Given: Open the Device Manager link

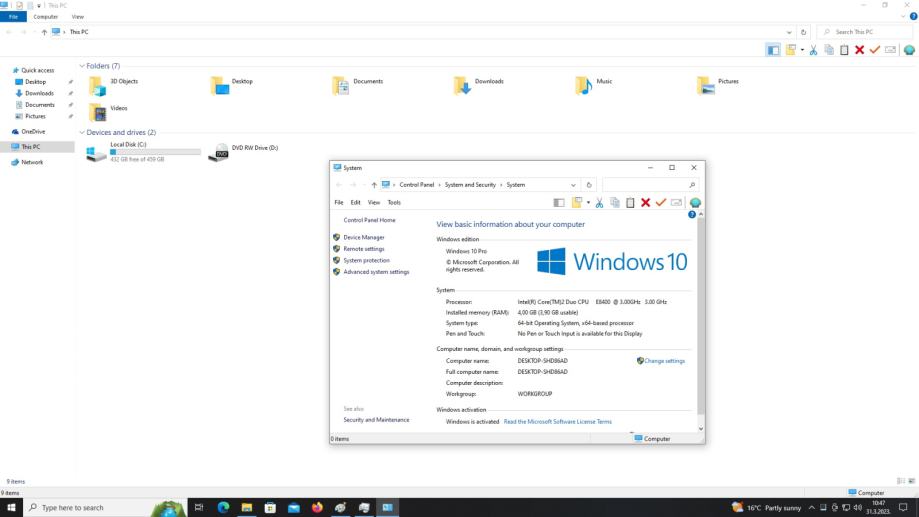Looking at the screenshot, I should point(364,237).
